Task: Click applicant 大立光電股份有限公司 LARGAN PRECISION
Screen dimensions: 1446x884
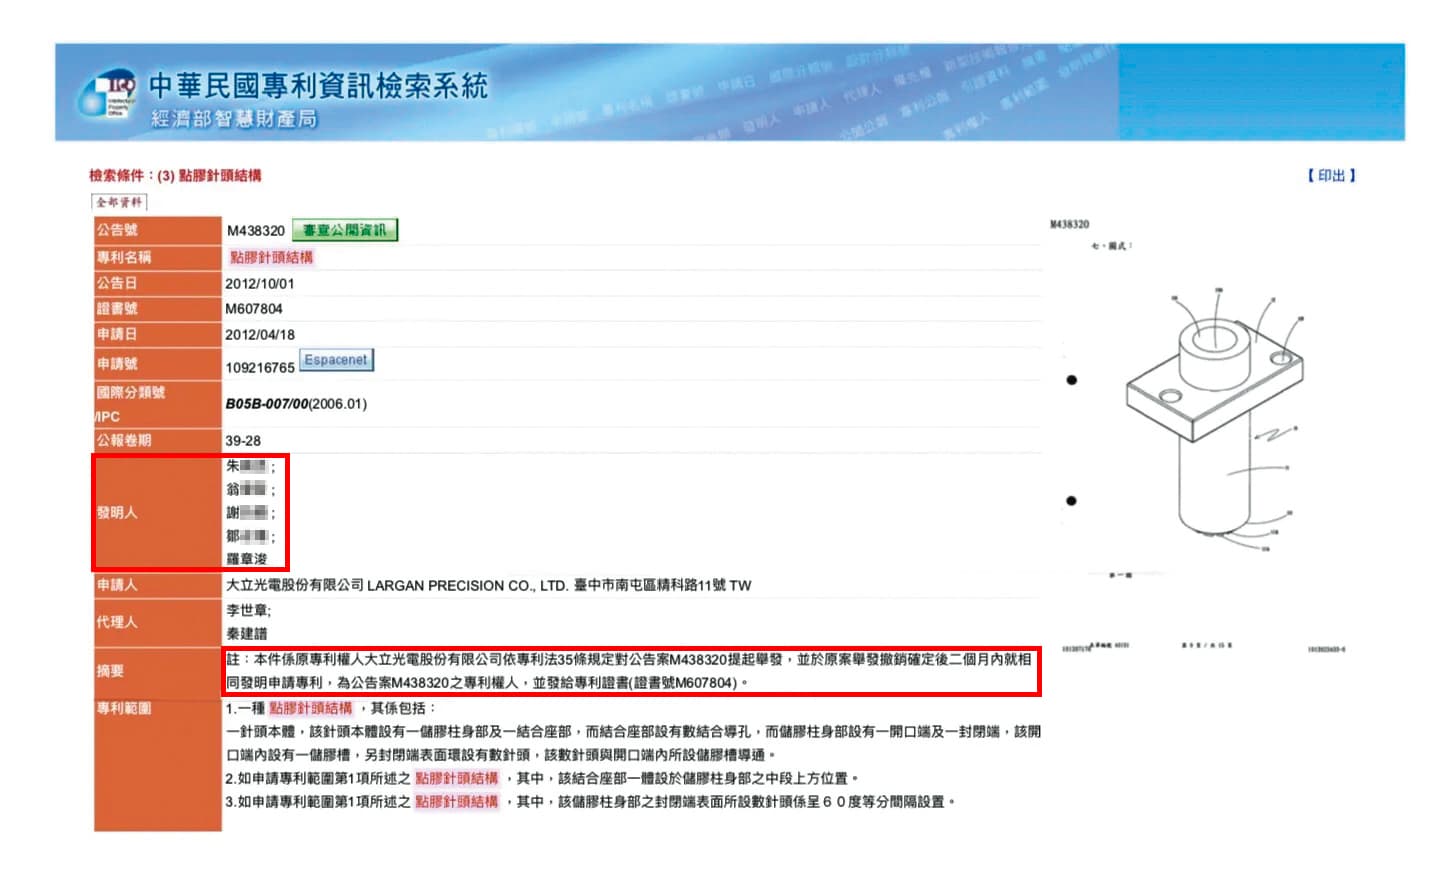Action: [488, 585]
